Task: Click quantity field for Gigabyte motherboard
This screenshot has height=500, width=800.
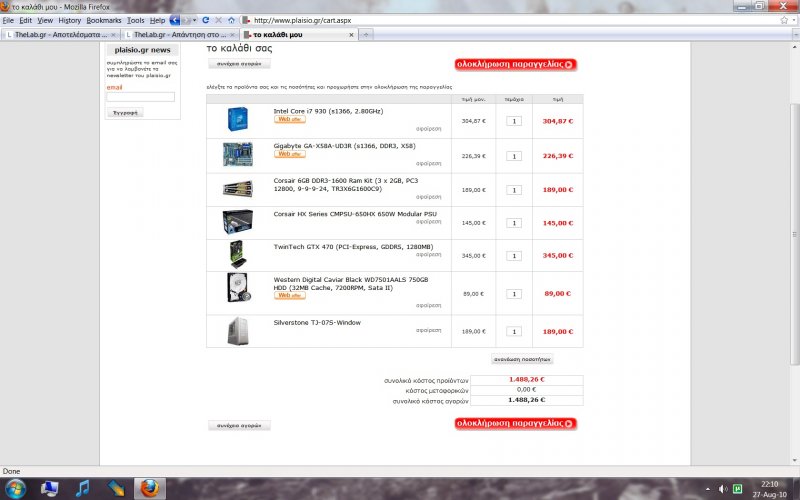Action: point(514,156)
